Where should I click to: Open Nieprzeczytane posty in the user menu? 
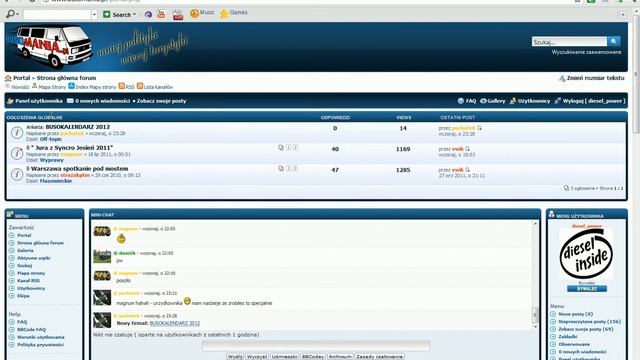(589, 322)
